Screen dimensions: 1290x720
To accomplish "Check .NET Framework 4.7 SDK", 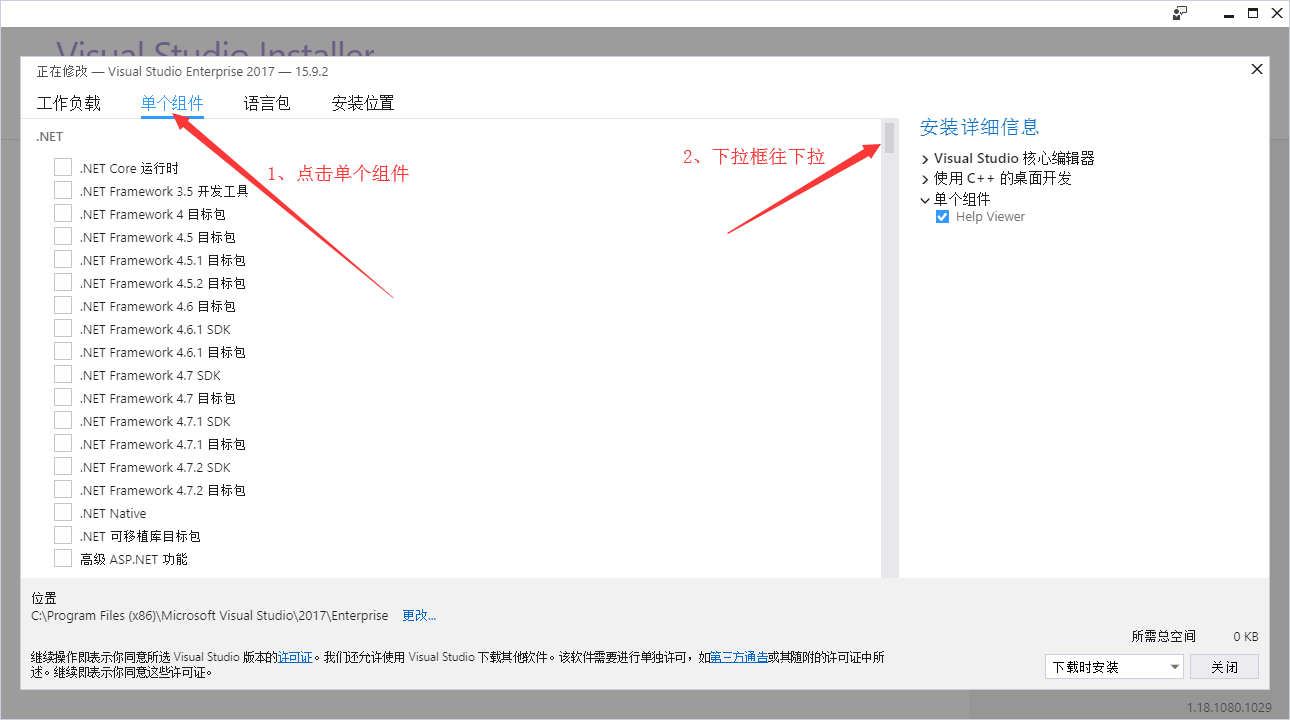I will point(63,375).
